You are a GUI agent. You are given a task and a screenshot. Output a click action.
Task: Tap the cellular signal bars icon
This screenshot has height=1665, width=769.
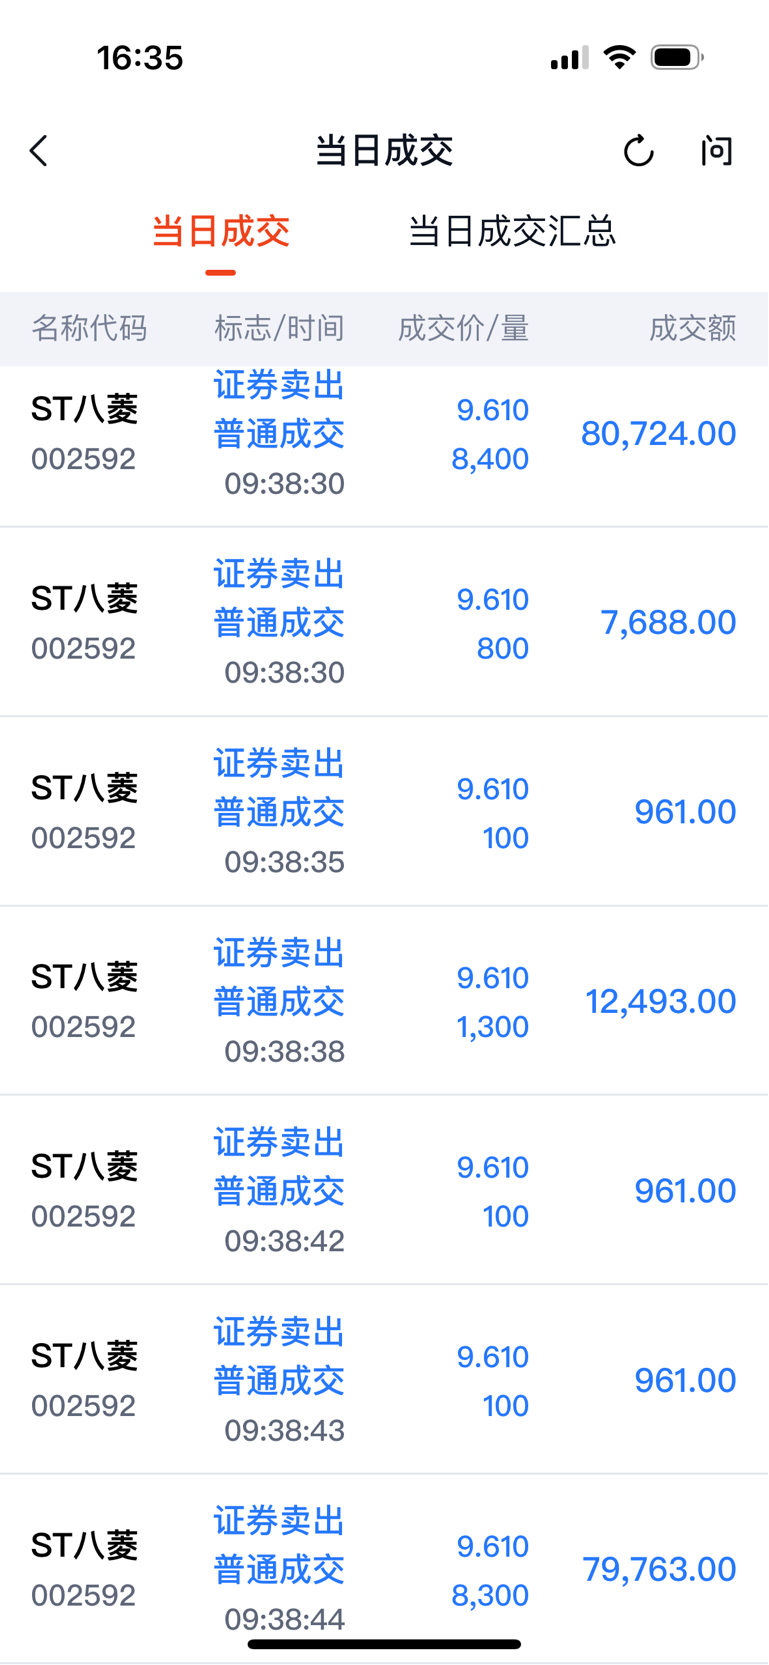[x=569, y=58]
